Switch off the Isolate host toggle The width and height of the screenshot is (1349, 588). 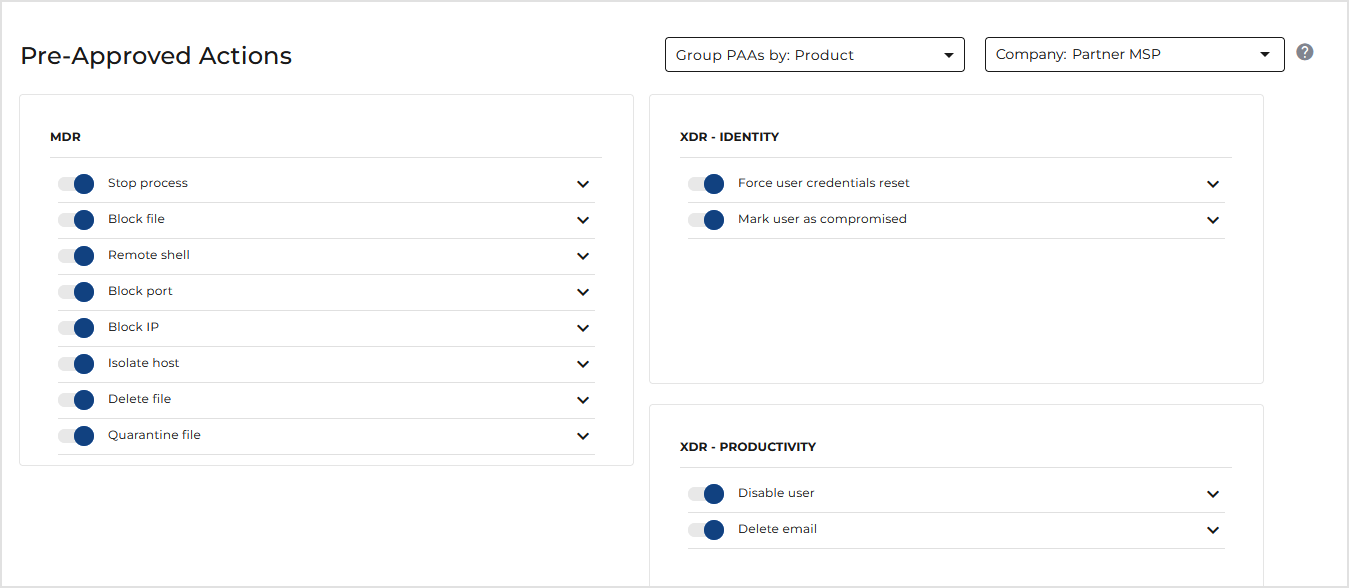pyautogui.click(x=76, y=364)
